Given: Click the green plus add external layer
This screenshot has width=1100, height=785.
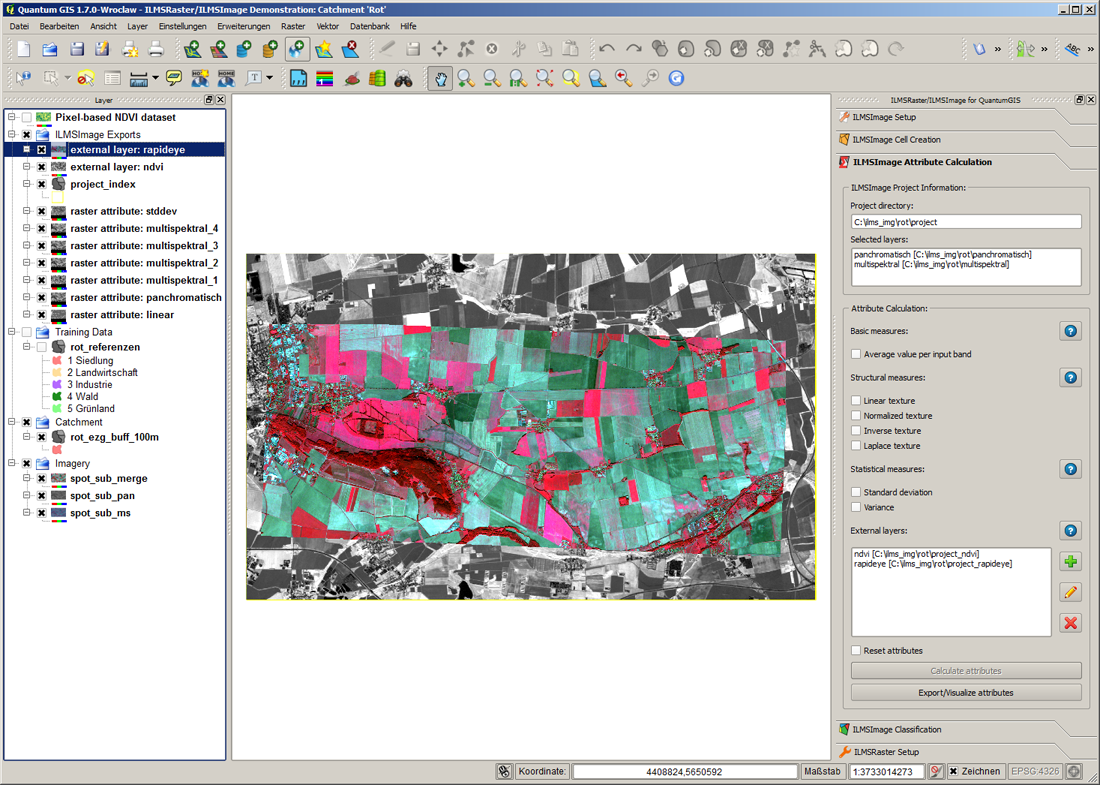Looking at the screenshot, I should [1070, 562].
